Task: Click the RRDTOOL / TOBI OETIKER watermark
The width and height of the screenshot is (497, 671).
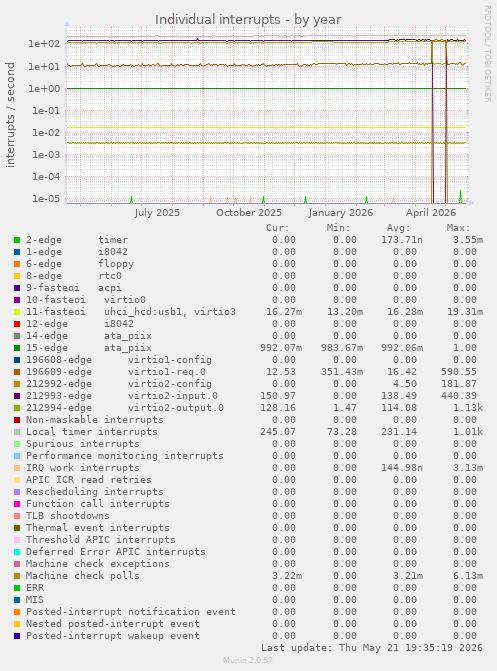Action: pos(488,53)
